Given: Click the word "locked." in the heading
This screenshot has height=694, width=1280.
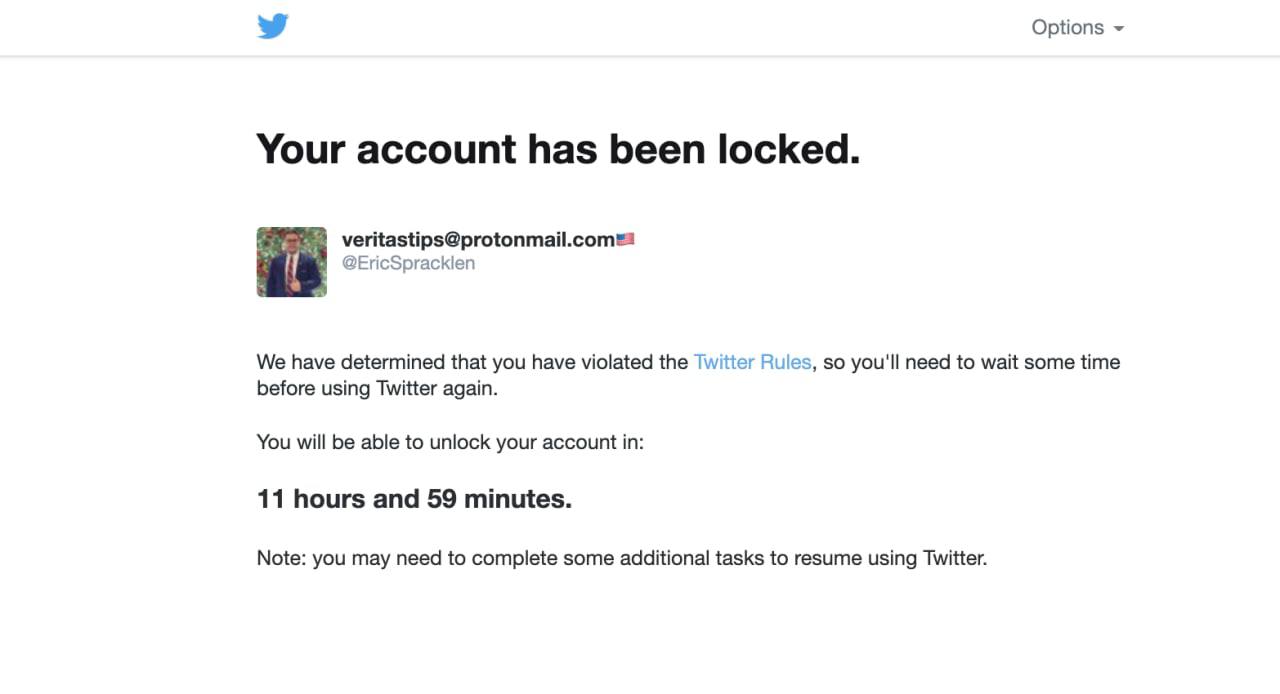Looking at the screenshot, I should pyautogui.click(x=788, y=149).
